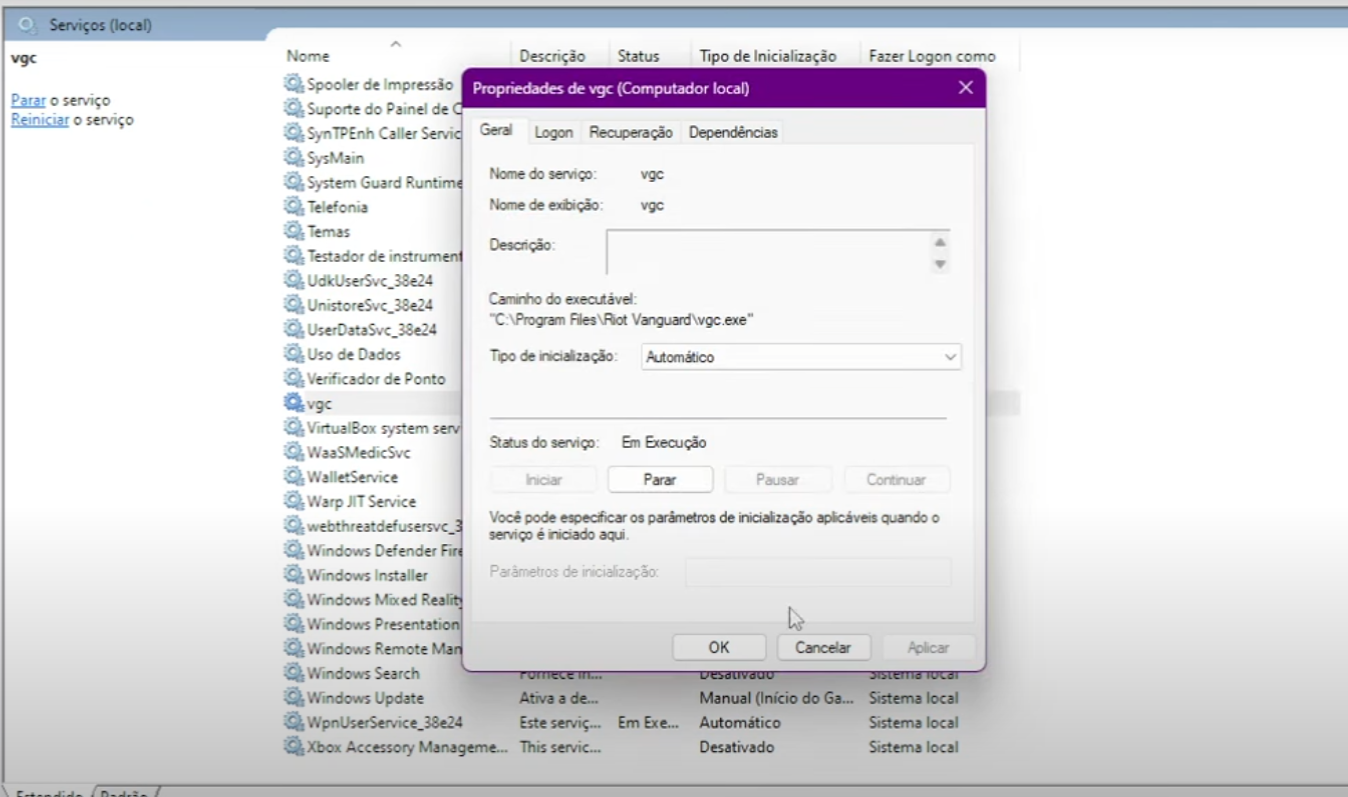Select the Windows Mixed Reality gear icon
The height and width of the screenshot is (797, 1348).
pos(294,599)
